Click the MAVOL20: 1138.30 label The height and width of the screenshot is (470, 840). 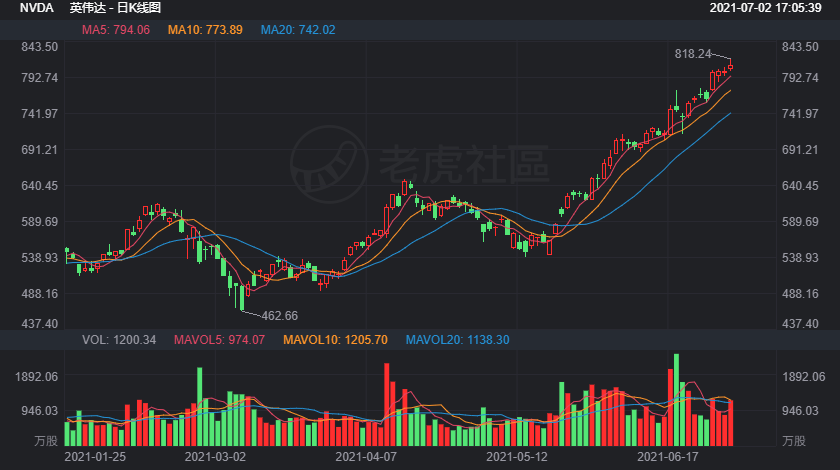click(457, 340)
